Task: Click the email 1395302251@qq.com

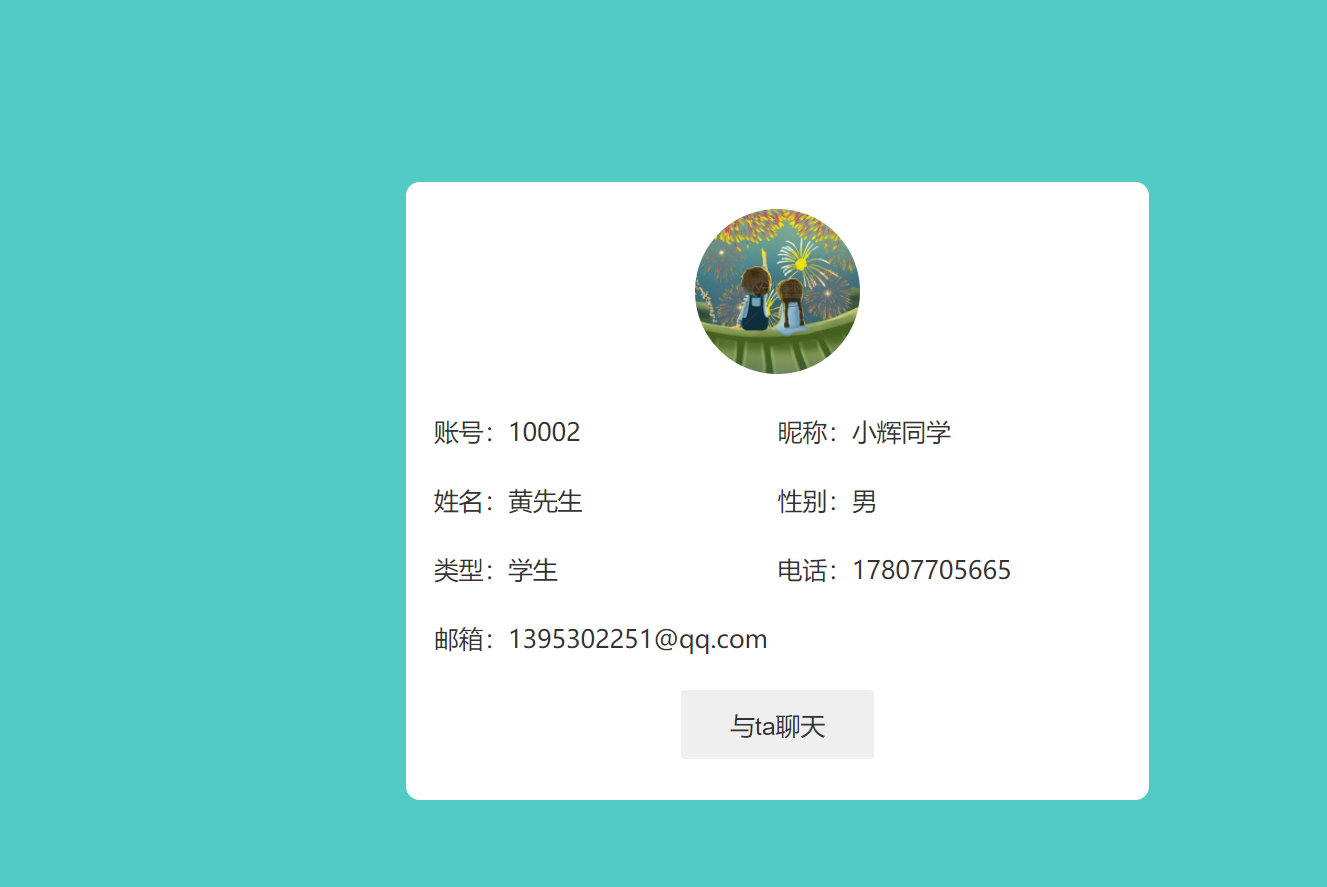Action: [x=637, y=638]
